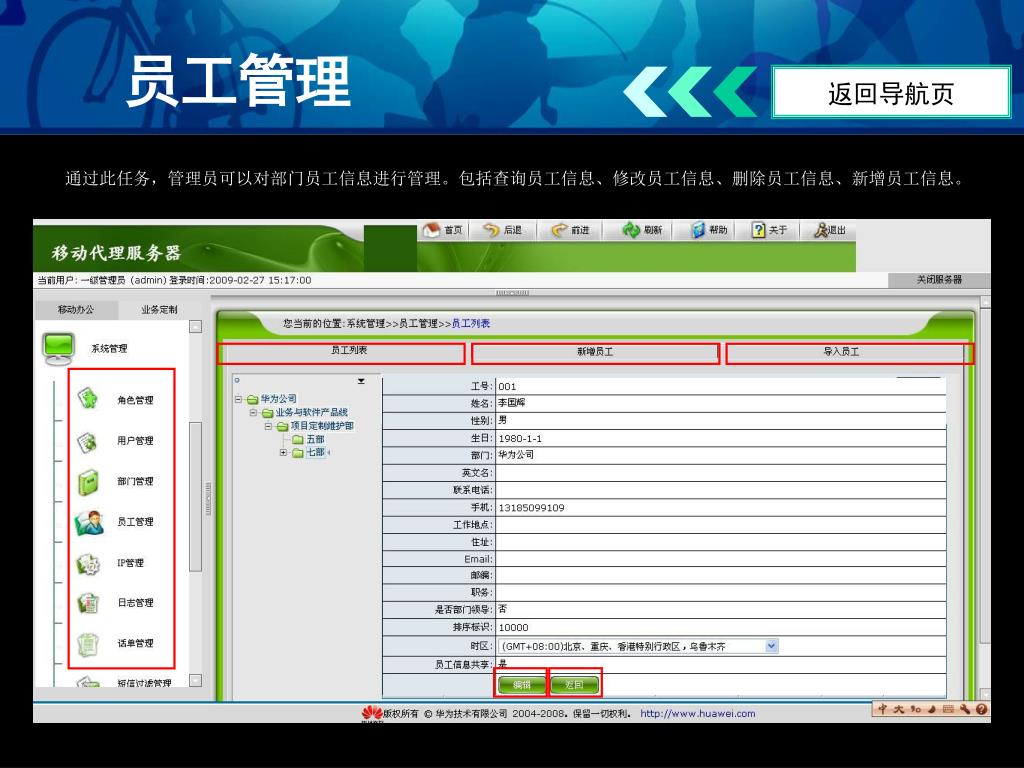1024x768 pixels.
Task: Switch to the 移动办公 tab
Action: [76, 310]
